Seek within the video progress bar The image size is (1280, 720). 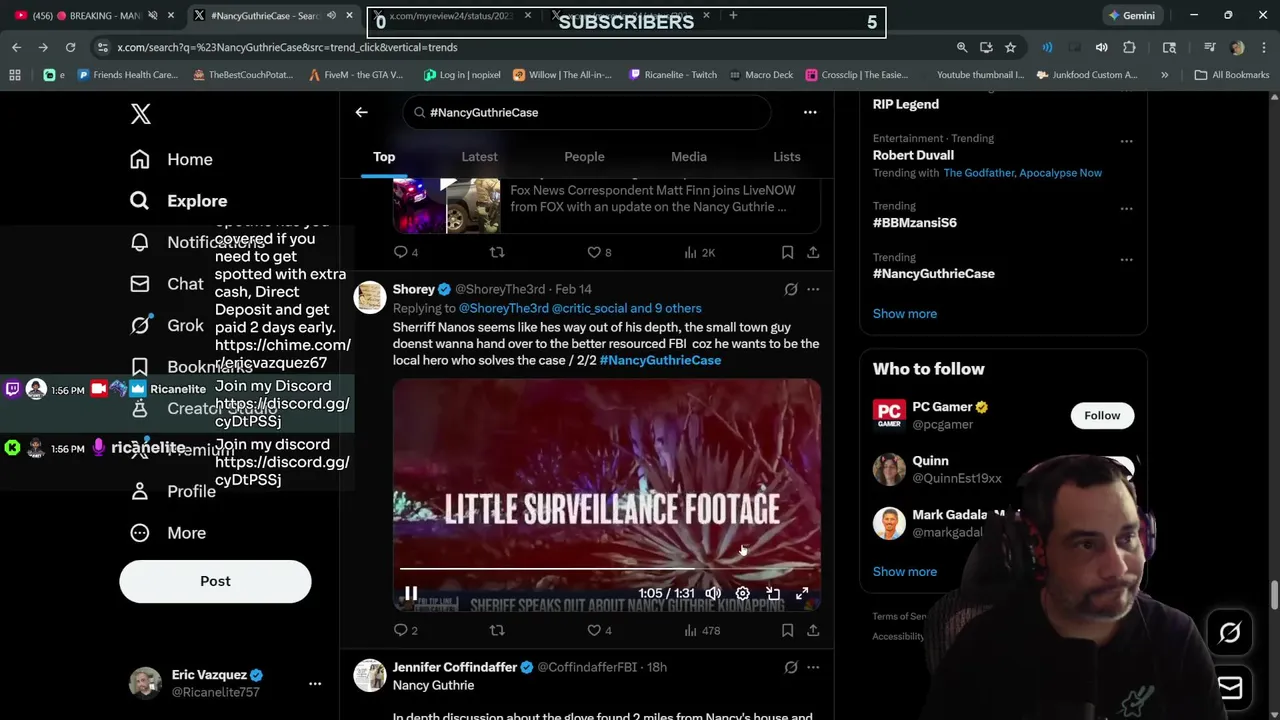click(607, 568)
